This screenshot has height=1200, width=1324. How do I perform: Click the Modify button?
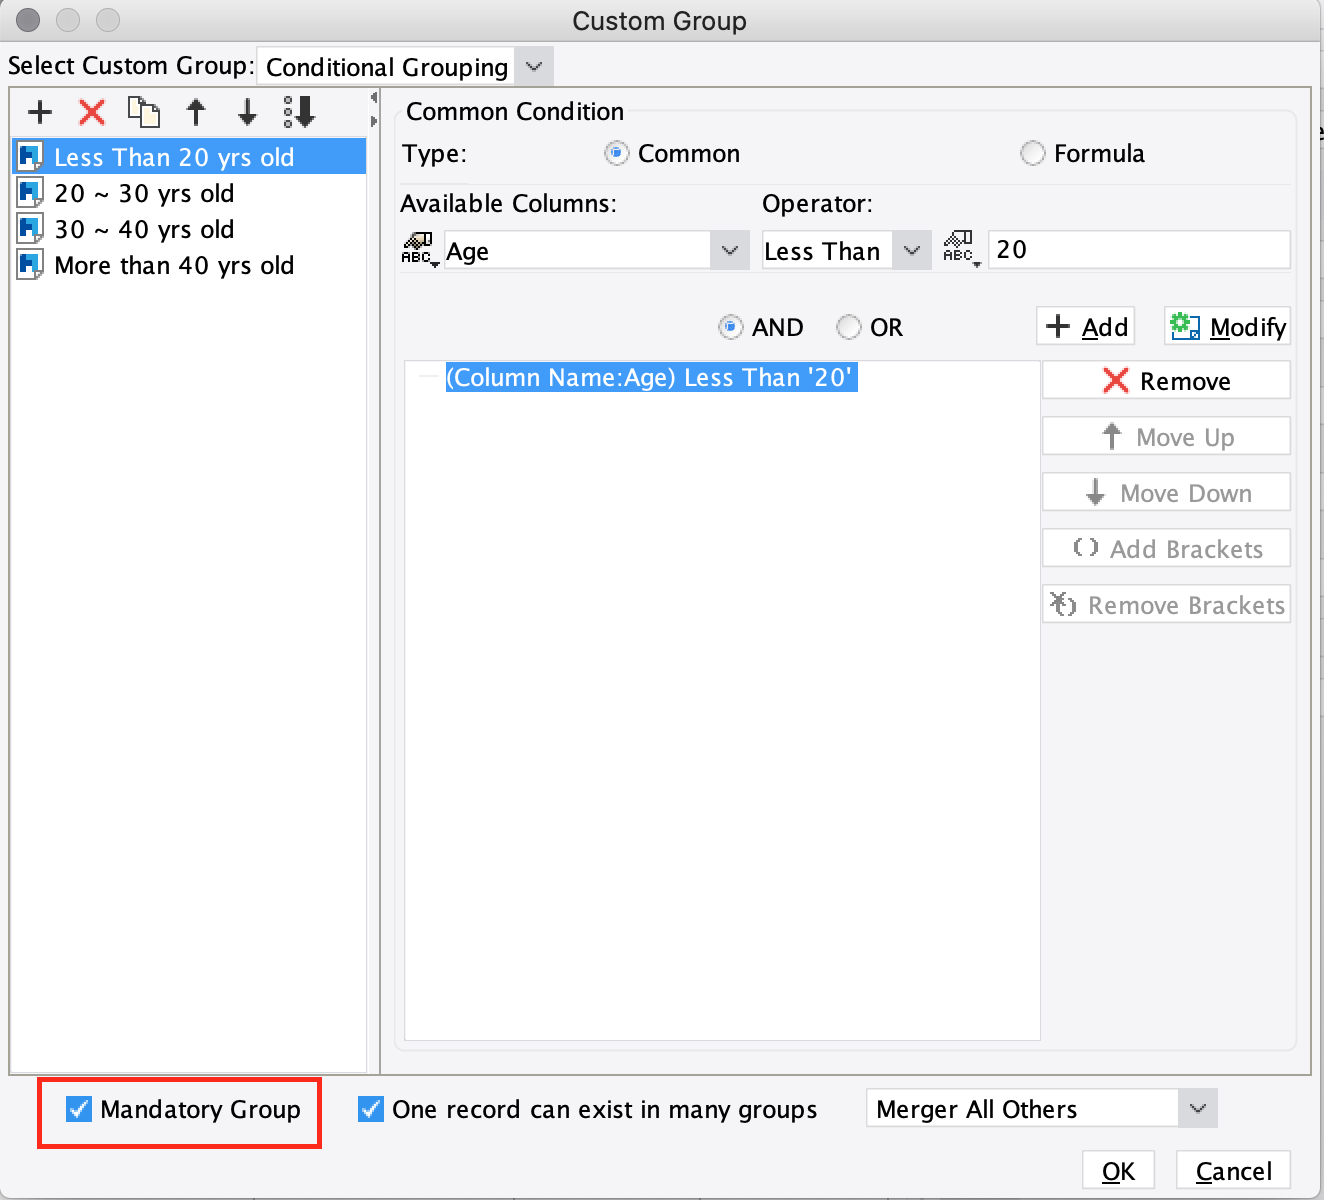pos(1226,326)
